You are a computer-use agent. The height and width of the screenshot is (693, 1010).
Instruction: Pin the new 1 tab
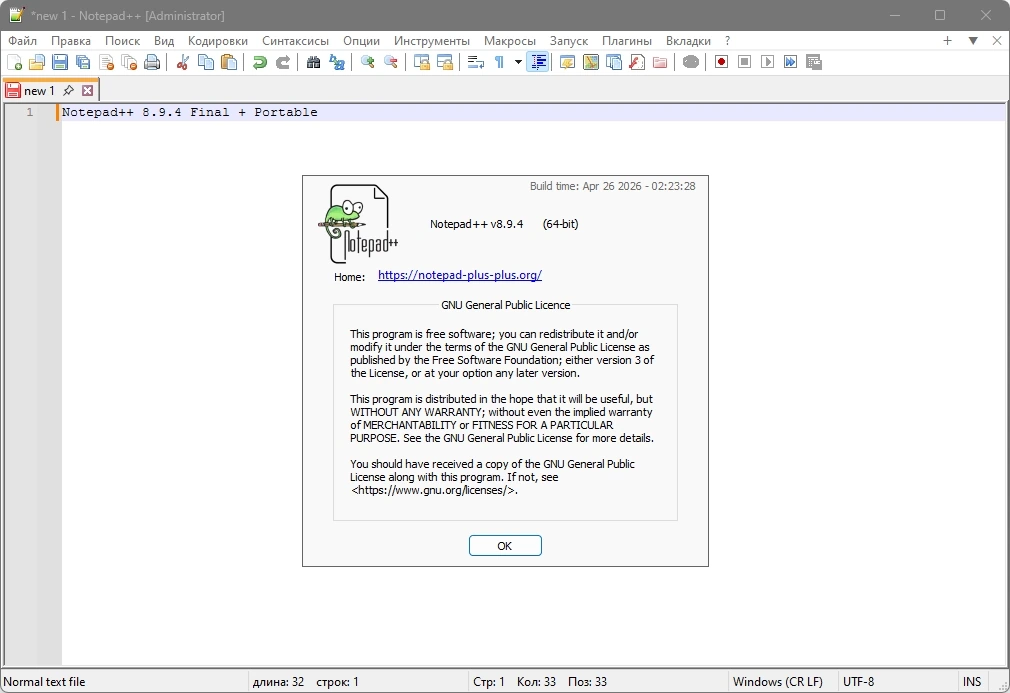click(x=68, y=91)
